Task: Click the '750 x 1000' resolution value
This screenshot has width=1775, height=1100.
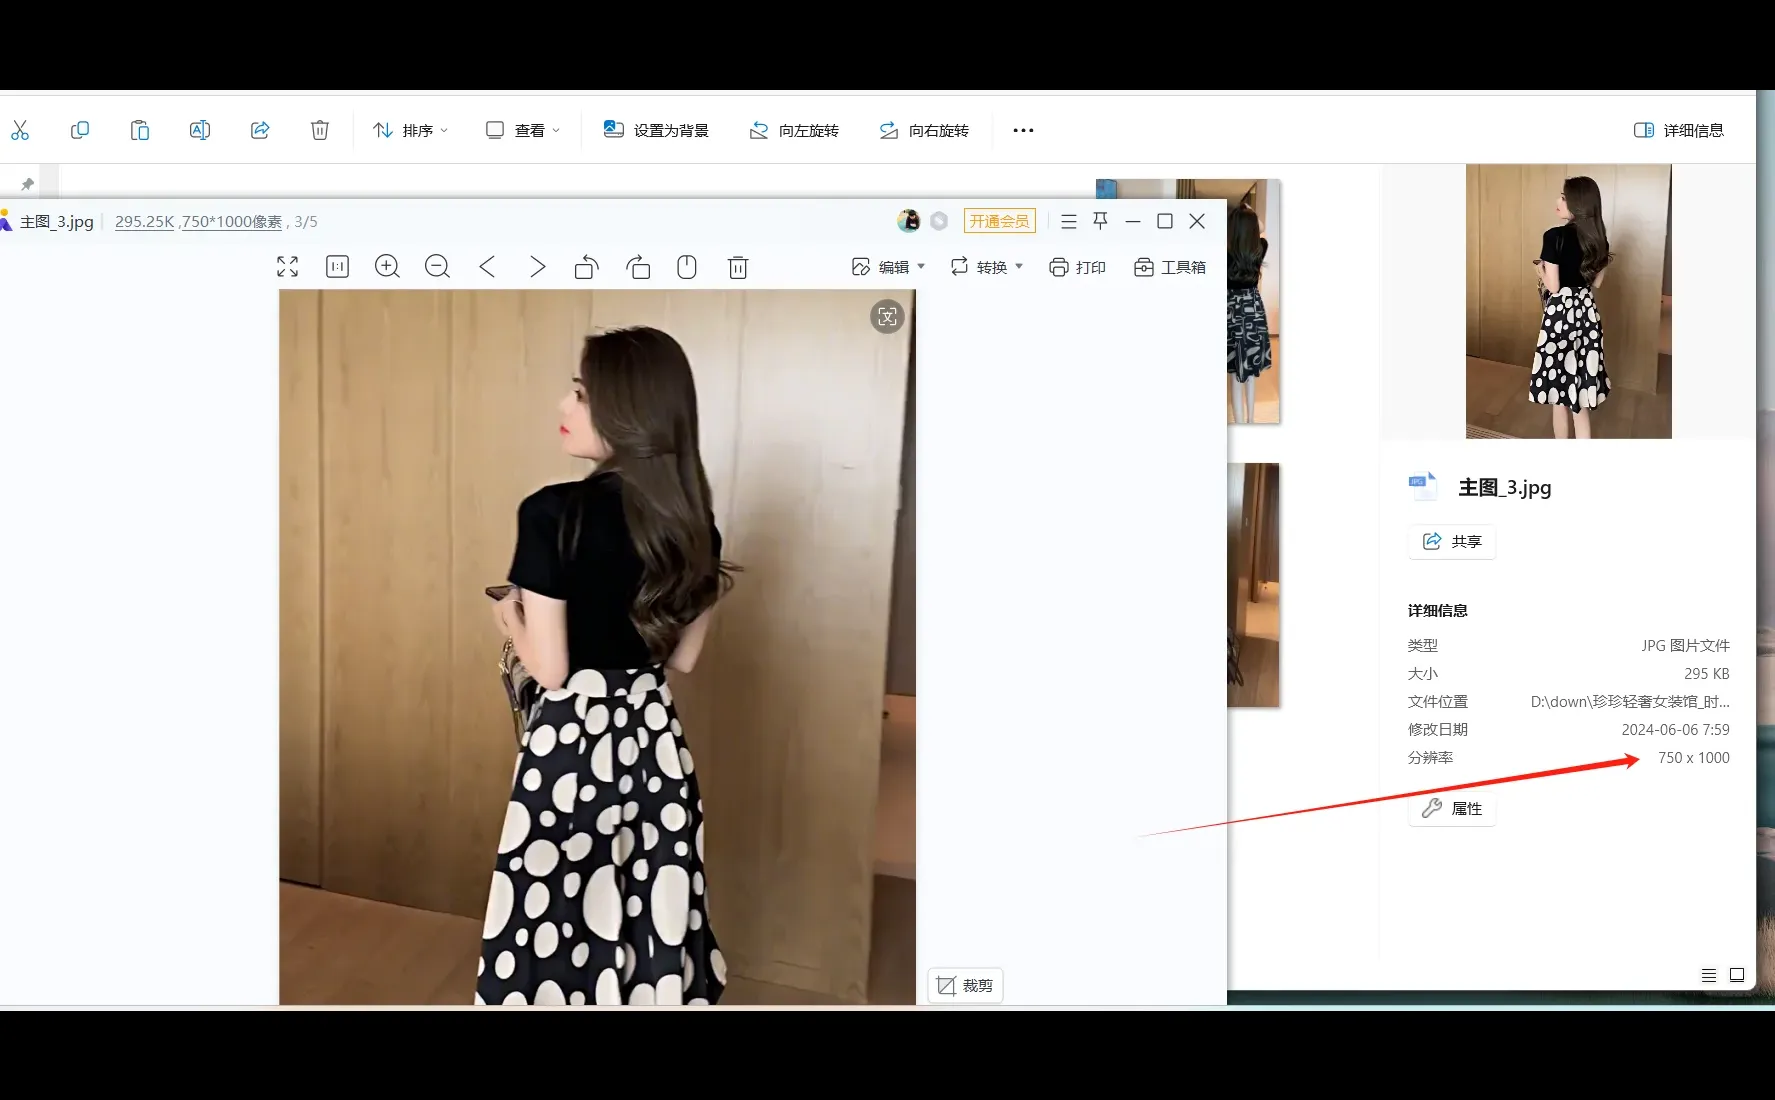Action: tap(1693, 758)
